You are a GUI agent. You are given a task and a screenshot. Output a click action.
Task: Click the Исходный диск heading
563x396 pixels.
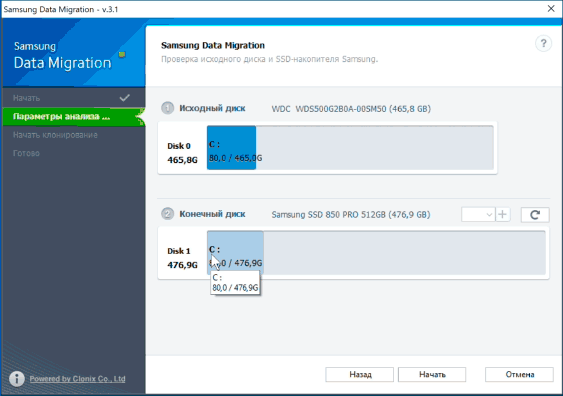pyautogui.click(x=212, y=108)
